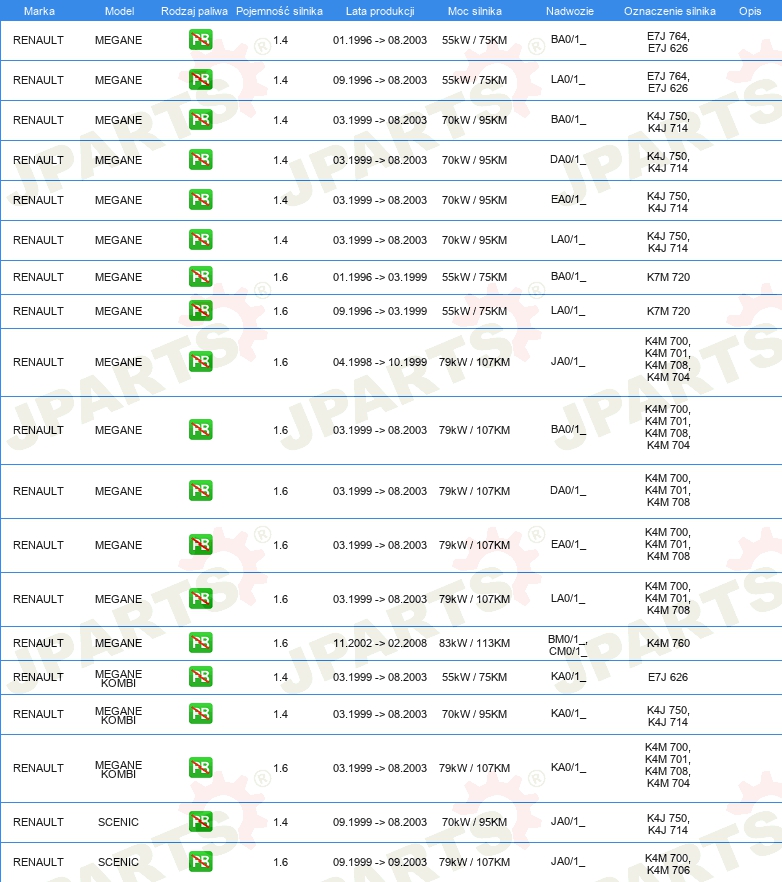Click the lone E7J 626 code in the Kombi row
Image resolution: width=782 pixels, height=882 pixels.
click(668, 677)
